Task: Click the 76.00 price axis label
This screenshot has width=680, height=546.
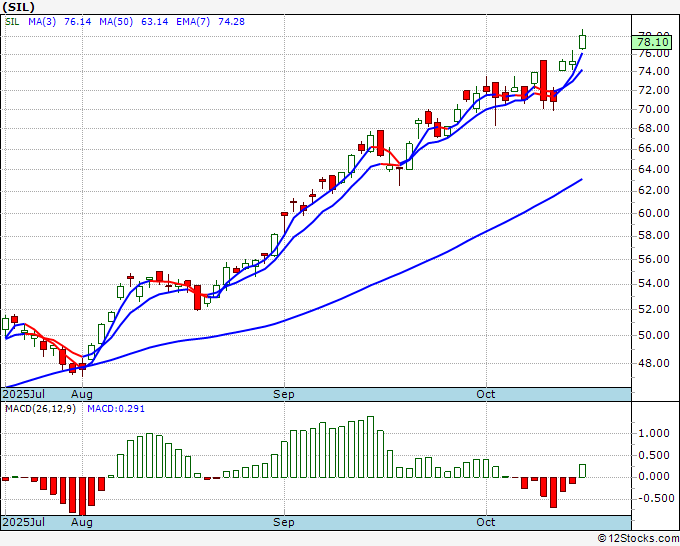Action: click(654, 54)
